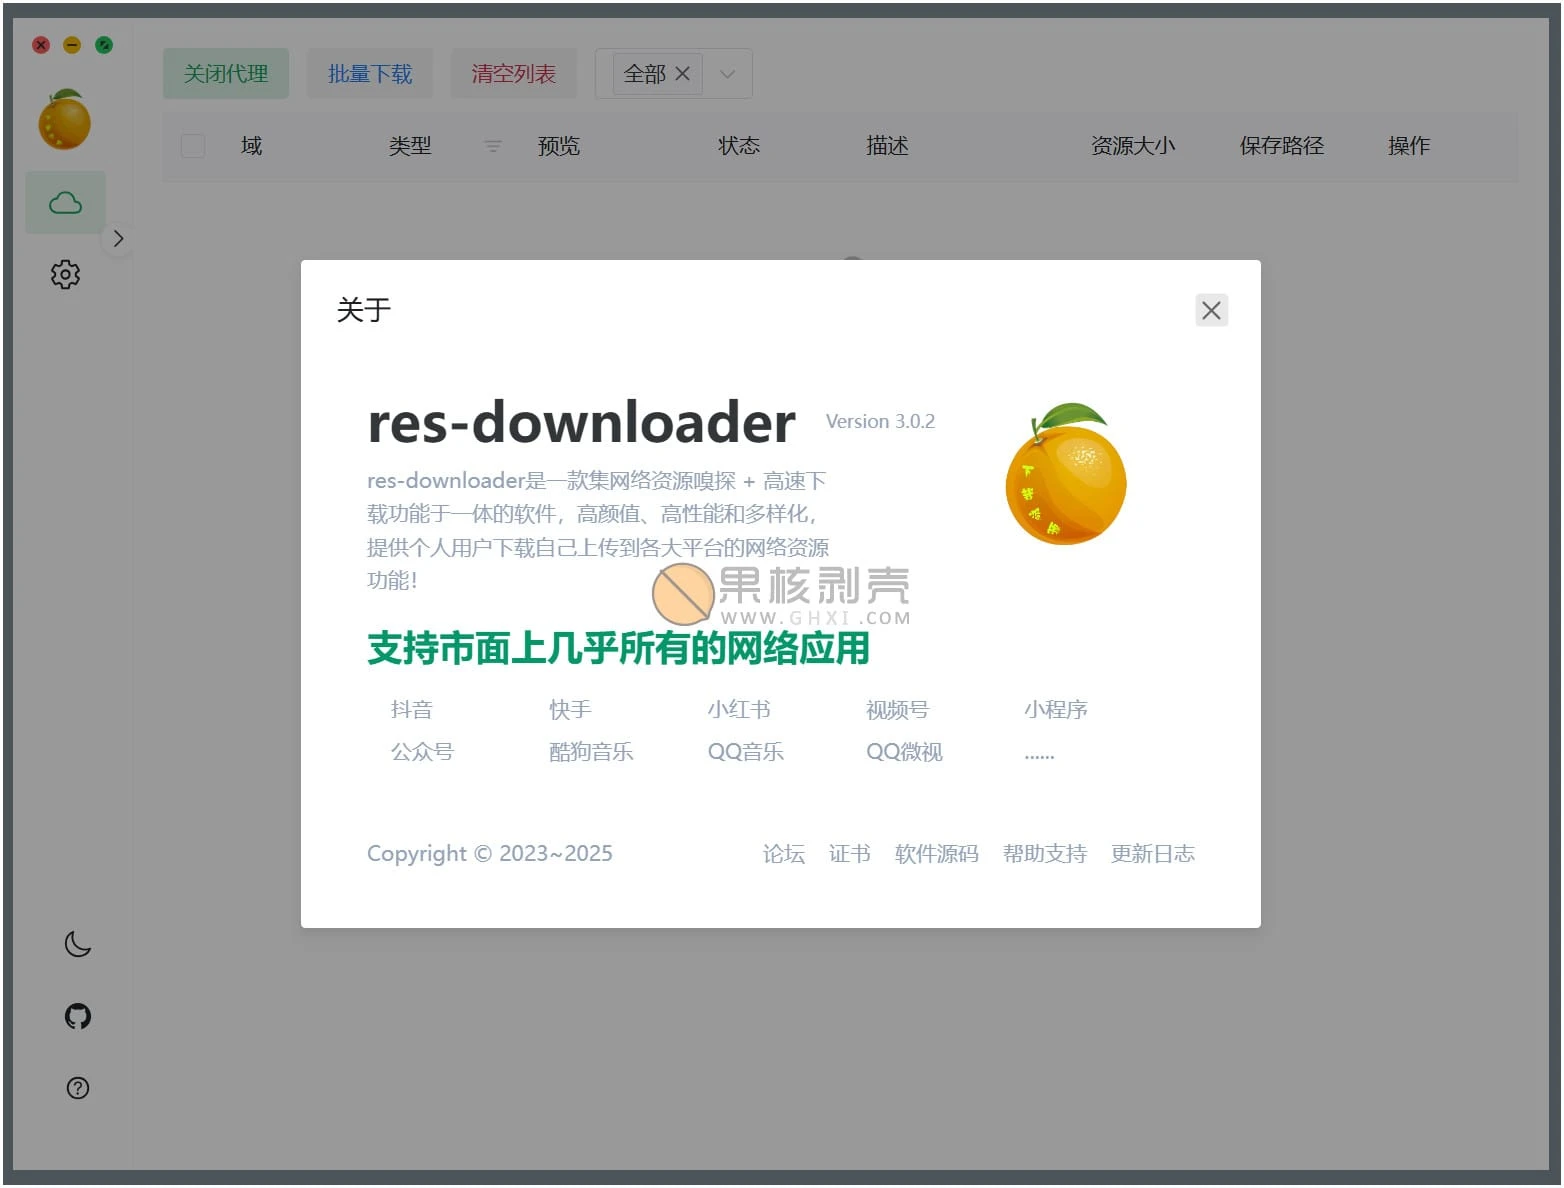Click the res-downloader orange logo
Screen dimensions: 1564x1188
(x=63, y=119)
